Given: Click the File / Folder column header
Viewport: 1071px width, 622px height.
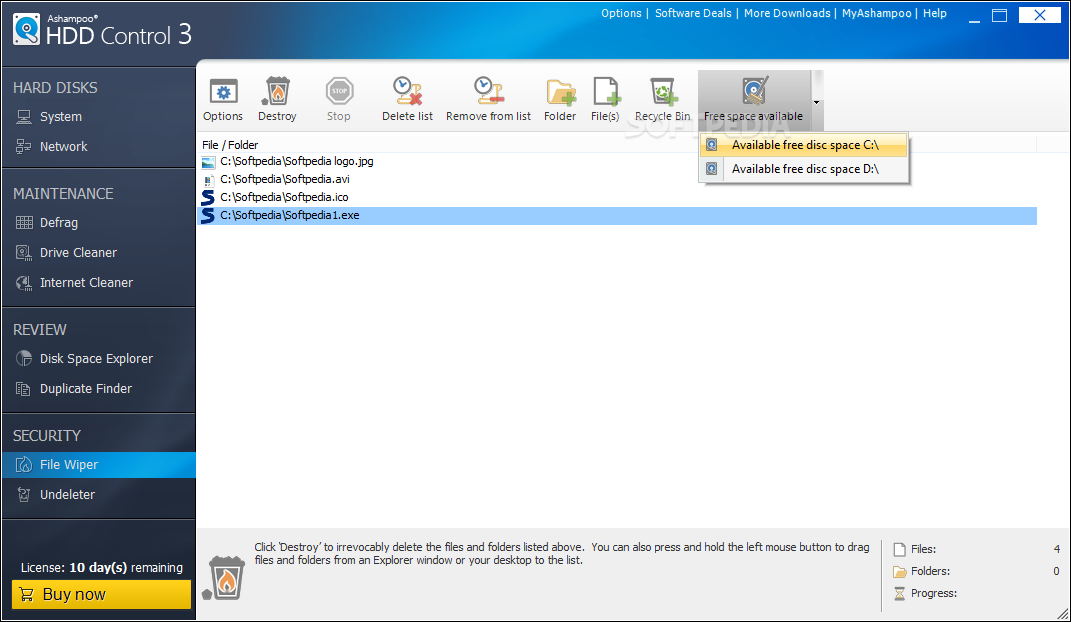Looking at the screenshot, I should click(230, 145).
